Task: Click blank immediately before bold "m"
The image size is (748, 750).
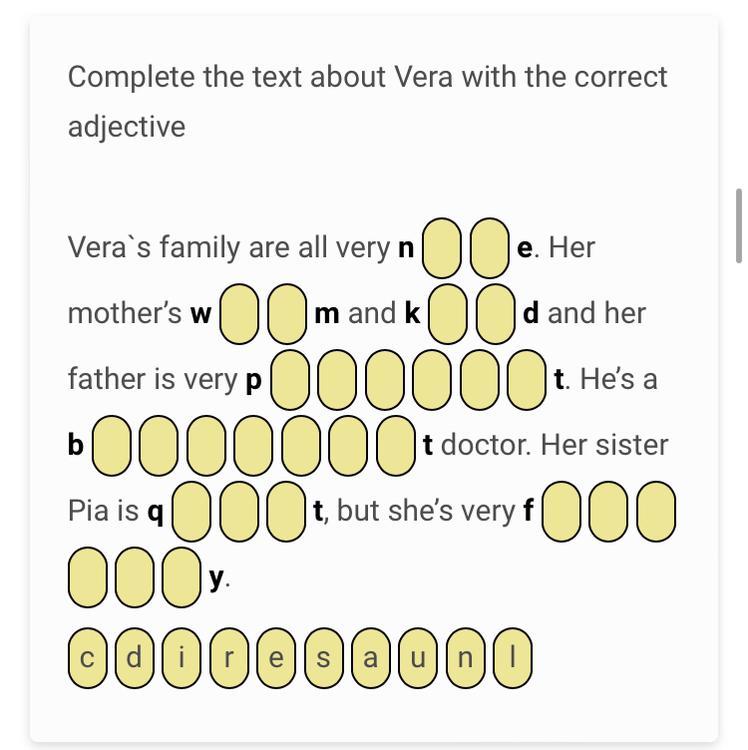Action: coord(287,314)
